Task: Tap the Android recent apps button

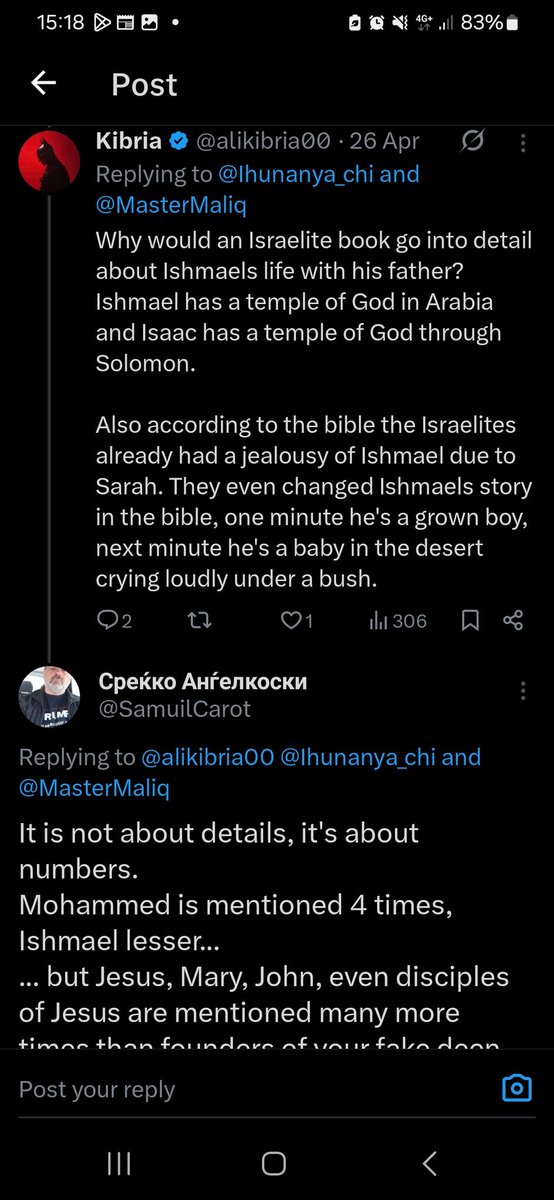Action: pyautogui.click(x=119, y=1163)
